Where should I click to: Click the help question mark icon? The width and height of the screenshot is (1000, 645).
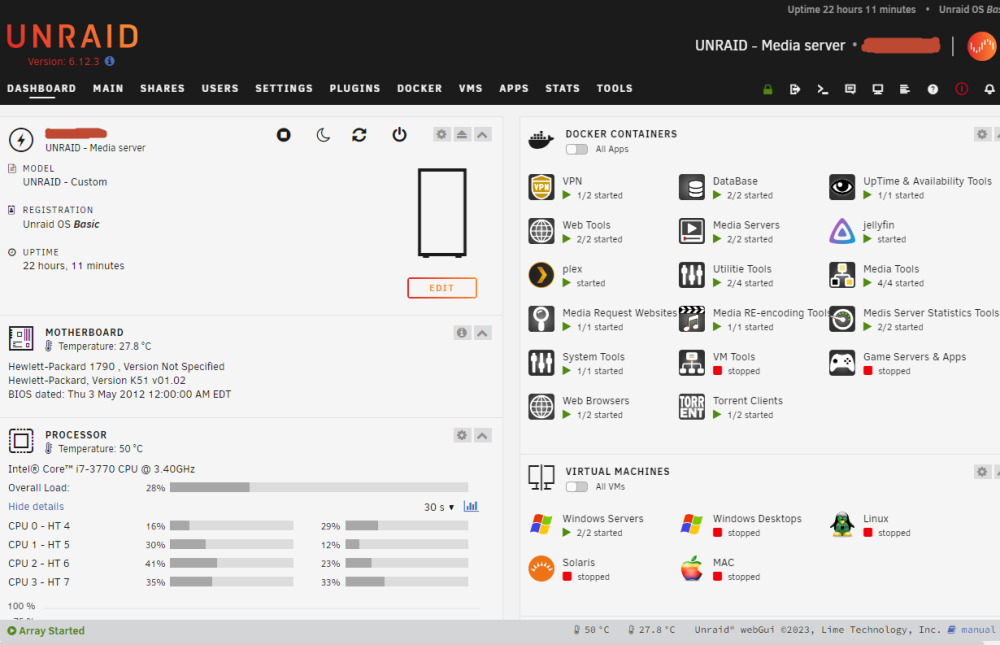pos(932,89)
